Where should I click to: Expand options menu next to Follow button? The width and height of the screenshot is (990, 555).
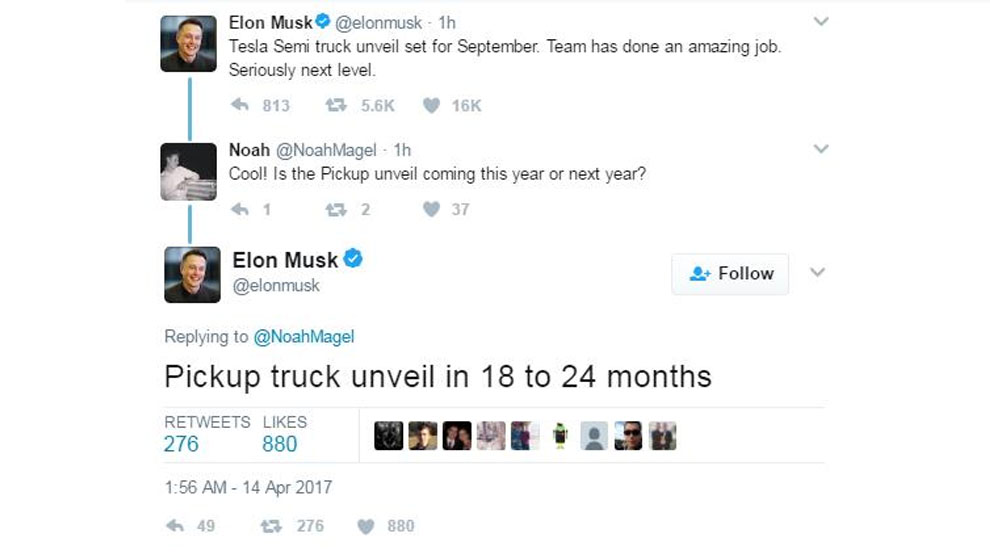click(x=817, y=272)
